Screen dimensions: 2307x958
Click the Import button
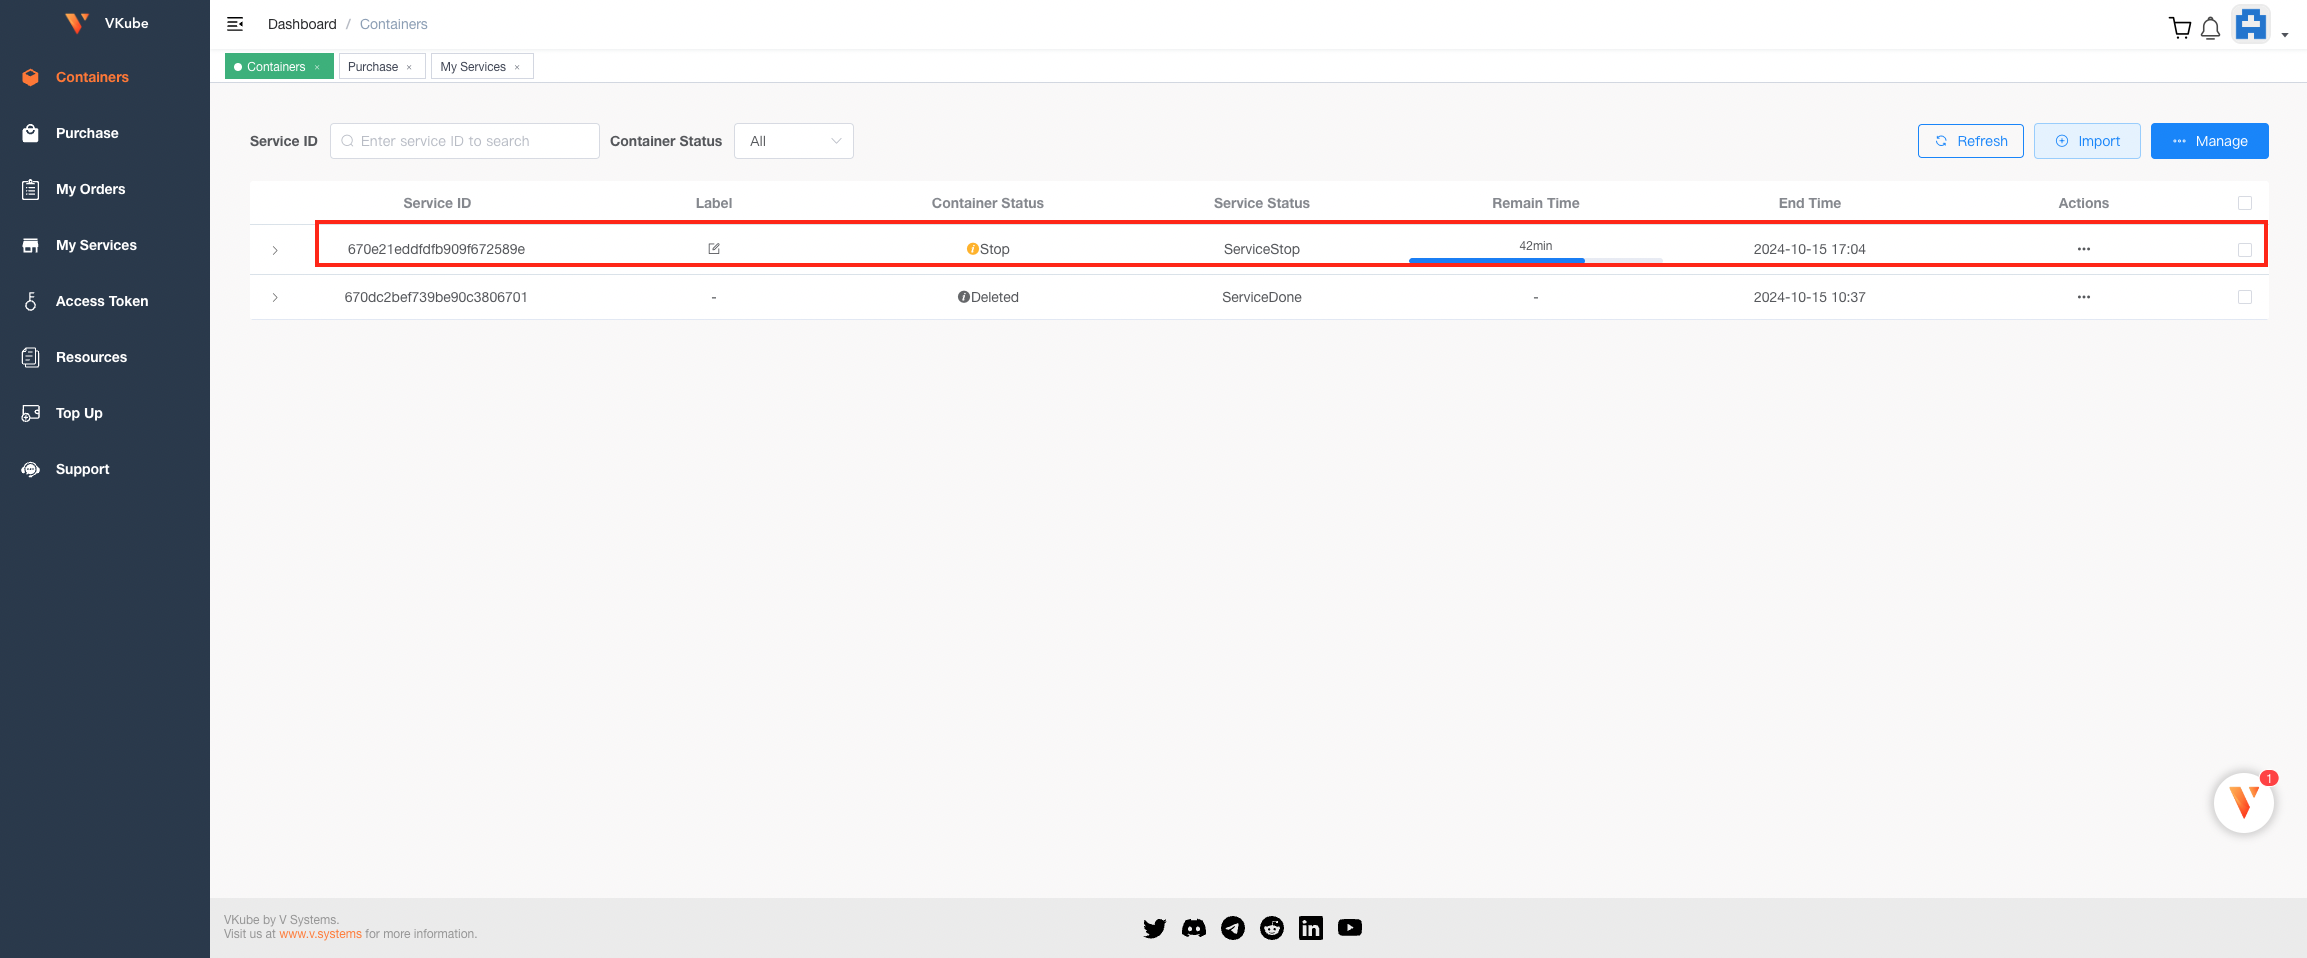[2087, 141]
